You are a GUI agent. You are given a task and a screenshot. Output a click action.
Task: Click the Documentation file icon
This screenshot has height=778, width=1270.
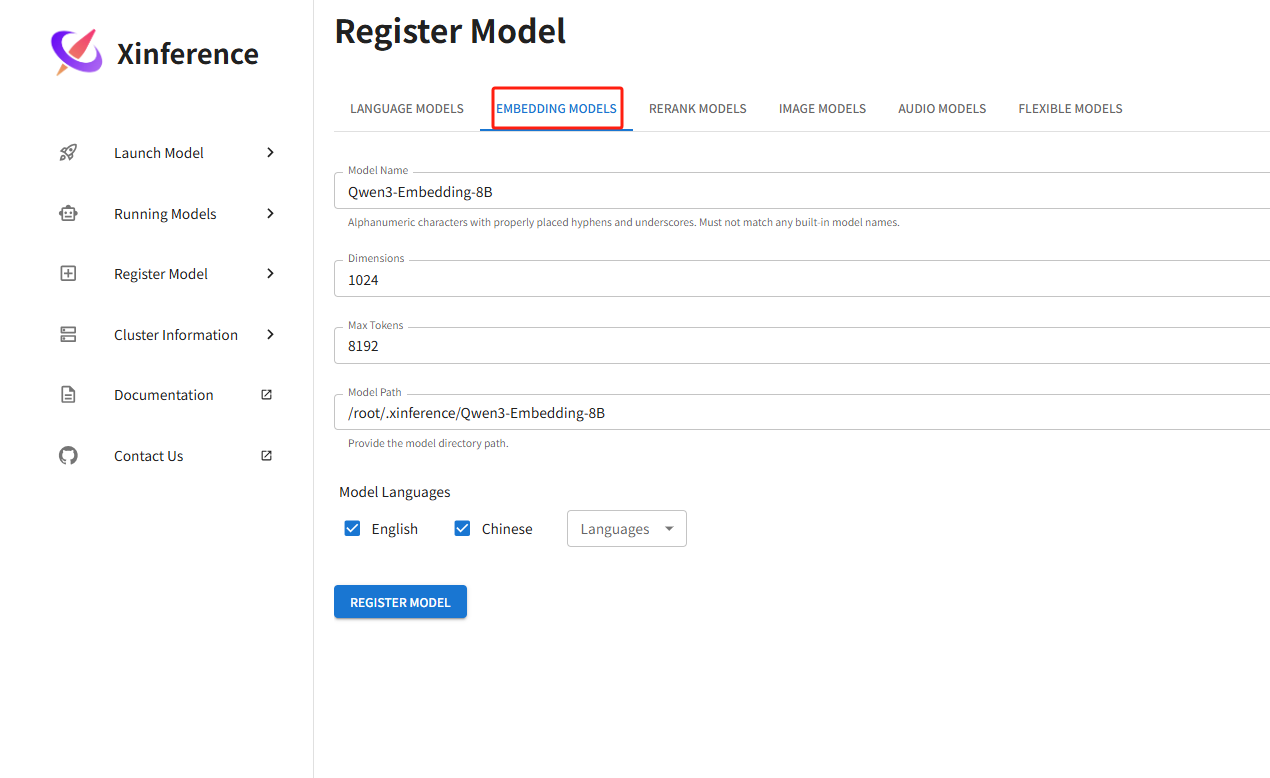pos(68,395)
